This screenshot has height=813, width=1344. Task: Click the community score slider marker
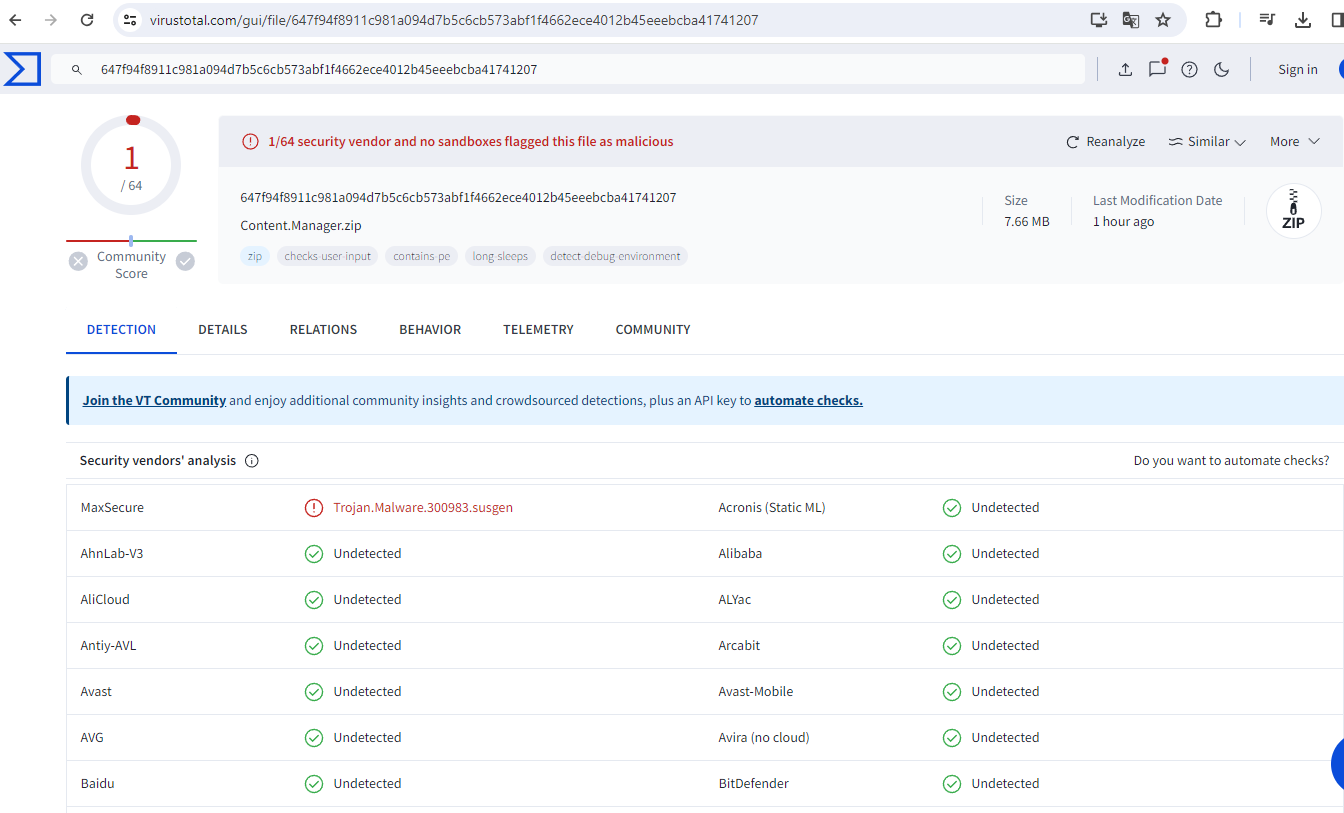pyautogui.click(x=131, y=240)
